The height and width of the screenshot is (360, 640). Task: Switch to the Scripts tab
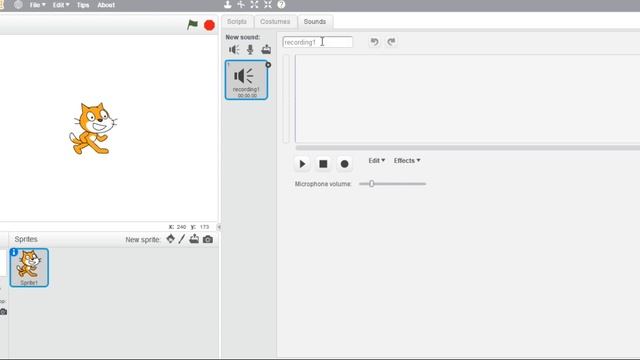(x=237, y=22)
